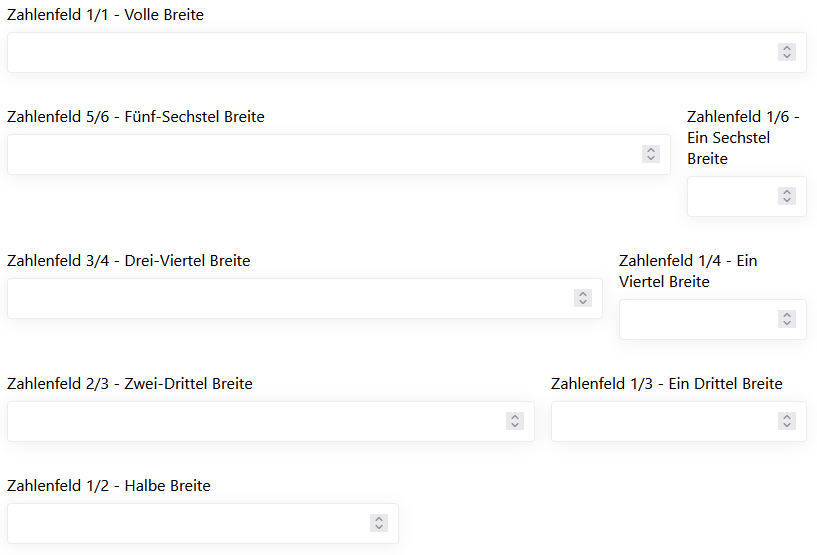
Task: Click the stepper in the Ein Drittel Breite field
Action: (787, 421)
